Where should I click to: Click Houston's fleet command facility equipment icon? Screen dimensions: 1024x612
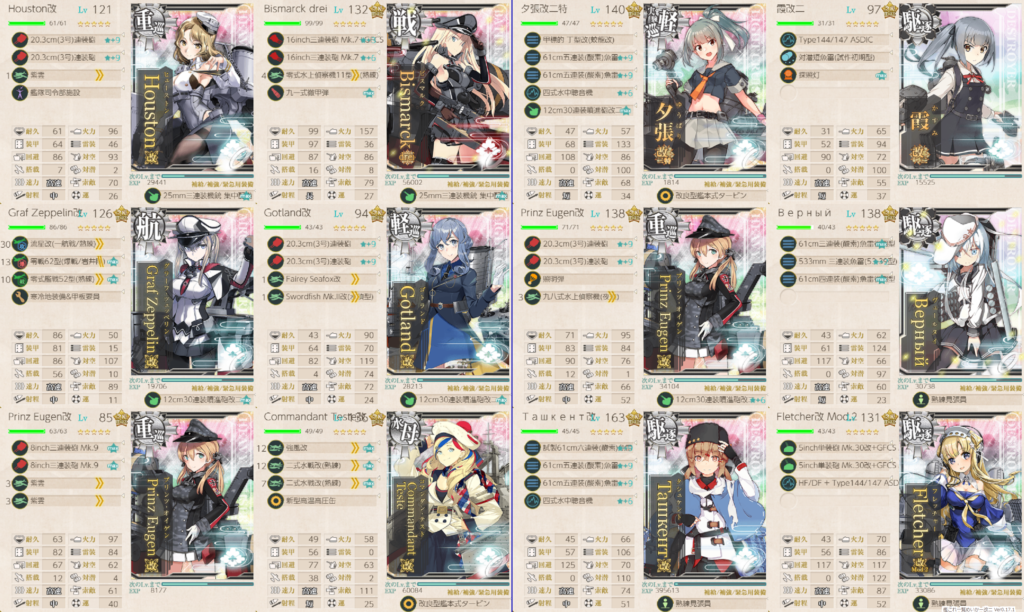pyautogui.click(x=19, y=93)
